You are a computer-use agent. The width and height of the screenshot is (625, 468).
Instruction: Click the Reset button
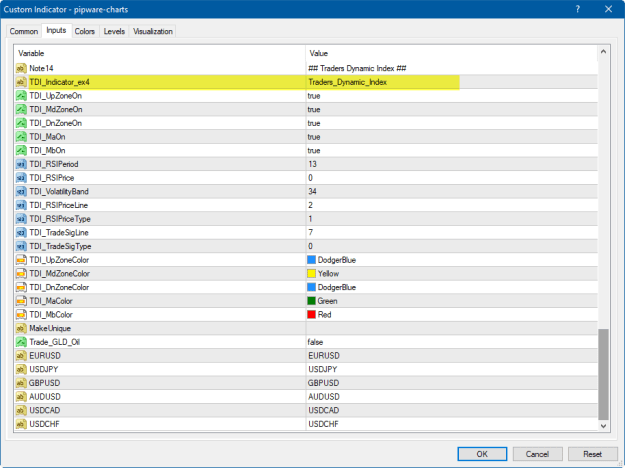(593, 454)
